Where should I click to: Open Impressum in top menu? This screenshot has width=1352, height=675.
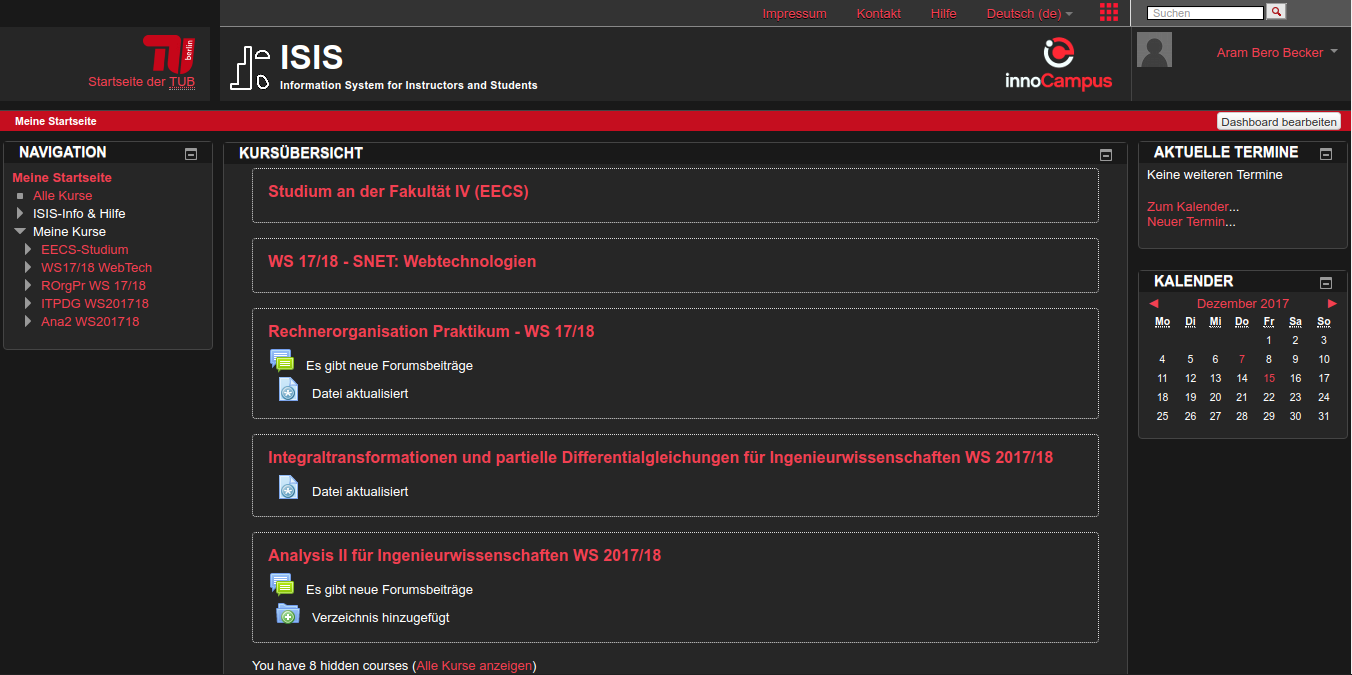[x=794, y=13]
